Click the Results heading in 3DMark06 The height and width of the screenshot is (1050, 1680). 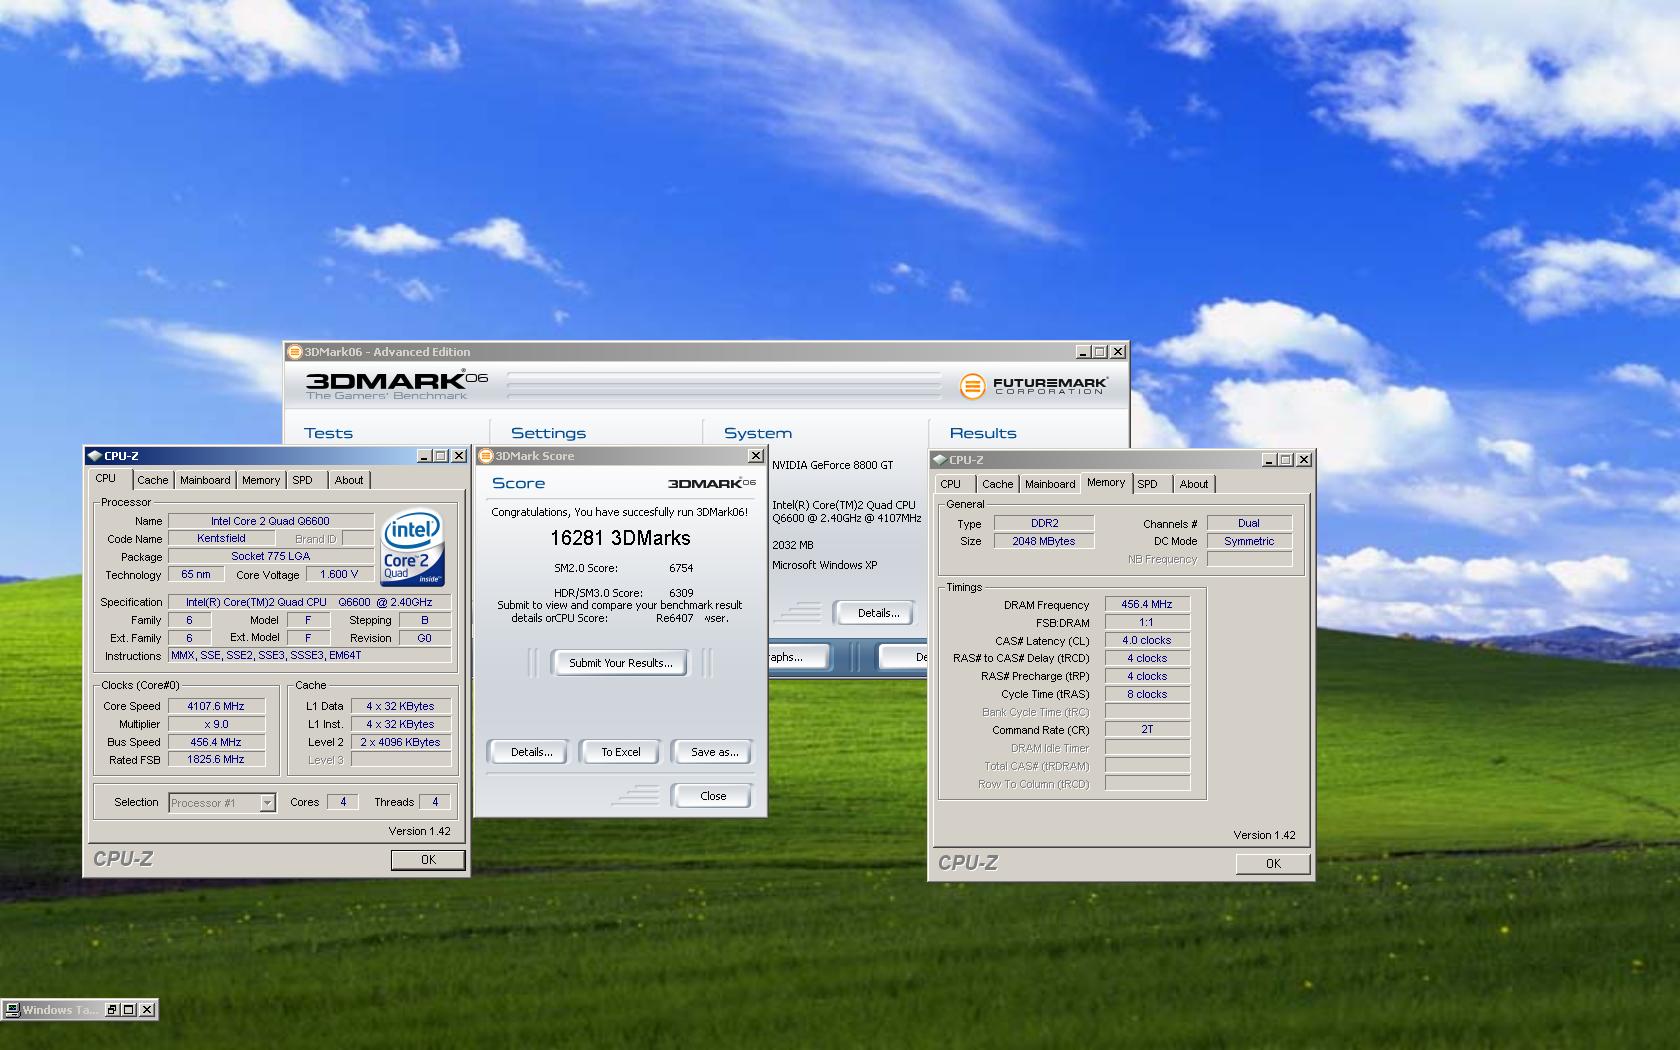pyautogui.click(x=982, y=433)
